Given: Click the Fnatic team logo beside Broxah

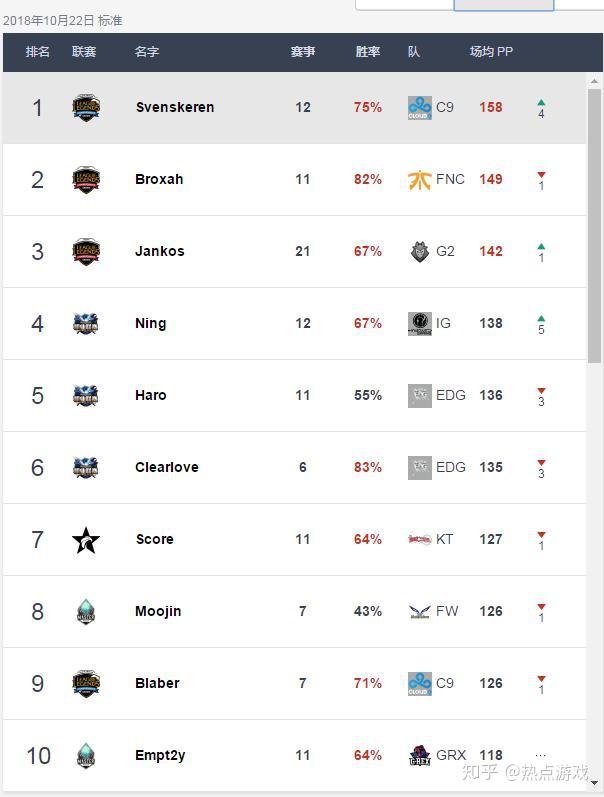Looking at the screenshot, I should 419,180.
